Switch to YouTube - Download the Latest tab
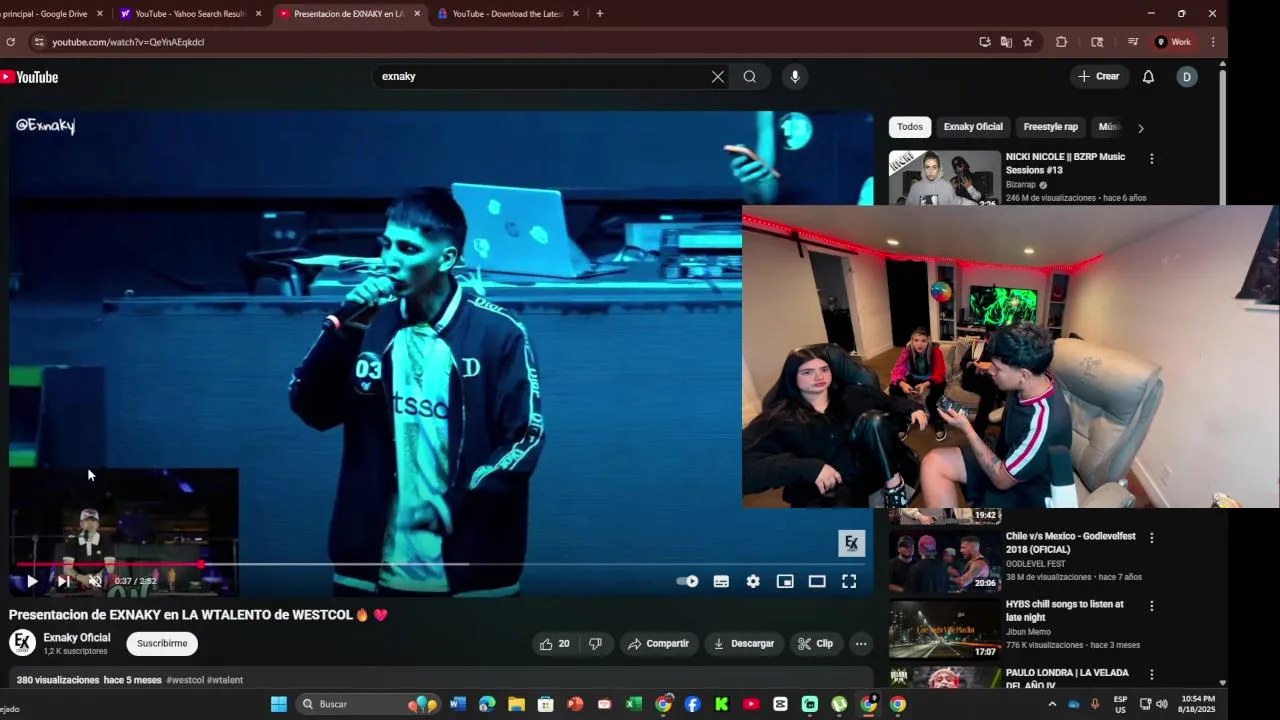Image resolution: width=1280 pixels, height=720 pixels. tap(508, 14)
